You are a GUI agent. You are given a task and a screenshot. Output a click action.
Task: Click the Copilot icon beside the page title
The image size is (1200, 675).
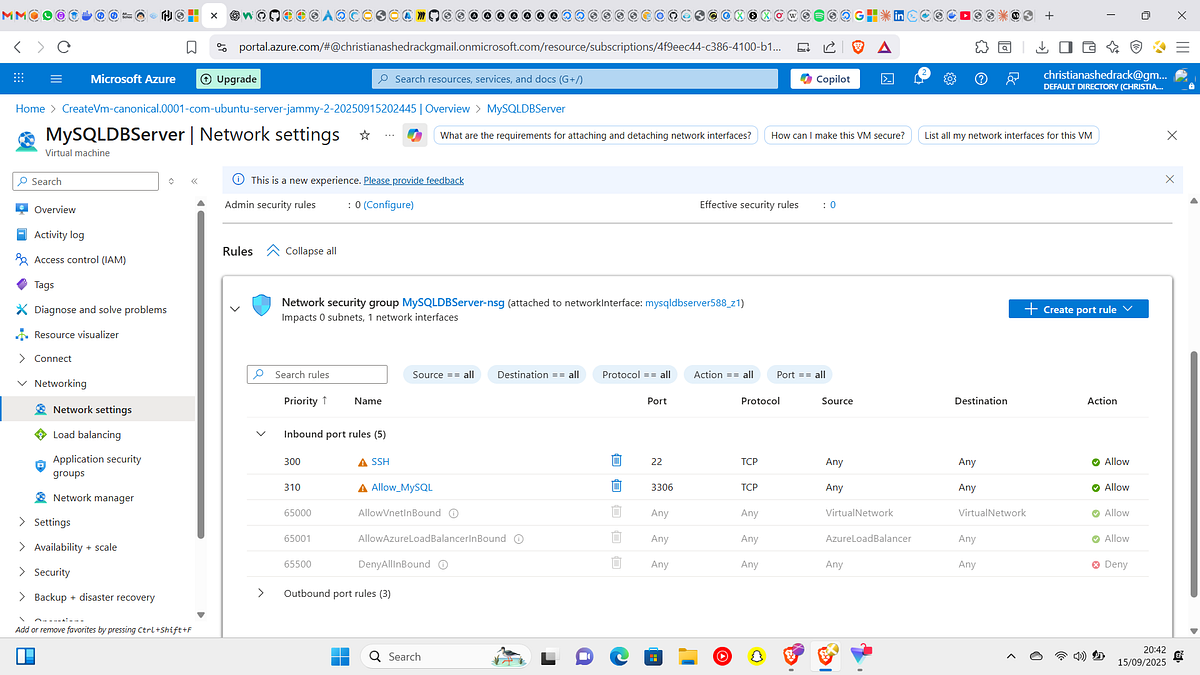click(x=414, y=135)
